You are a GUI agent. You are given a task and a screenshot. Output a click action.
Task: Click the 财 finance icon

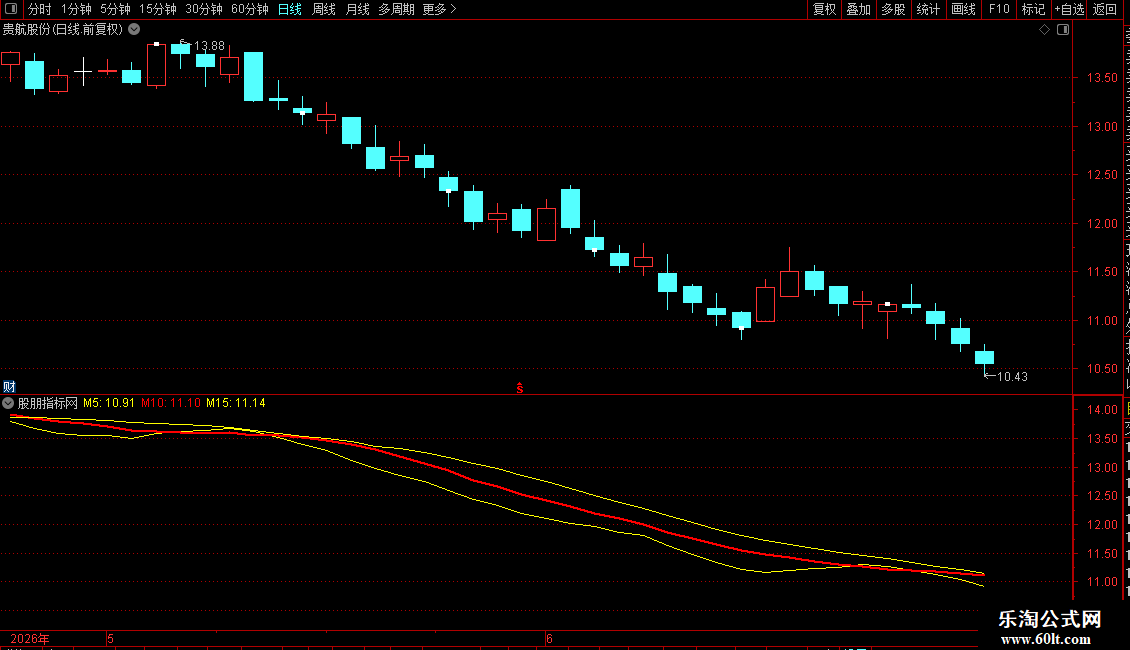click(x=9, y=386)
